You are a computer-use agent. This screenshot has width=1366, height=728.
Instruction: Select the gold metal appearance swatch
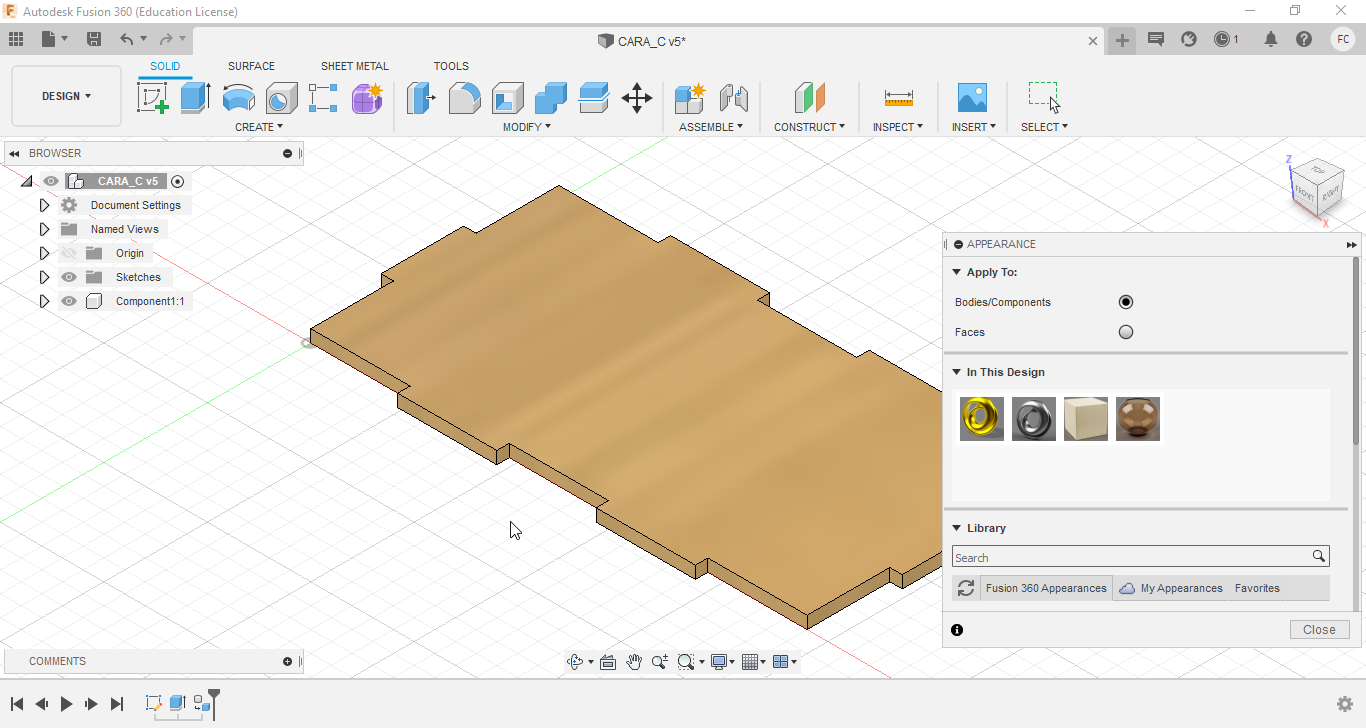pos(981,419)
